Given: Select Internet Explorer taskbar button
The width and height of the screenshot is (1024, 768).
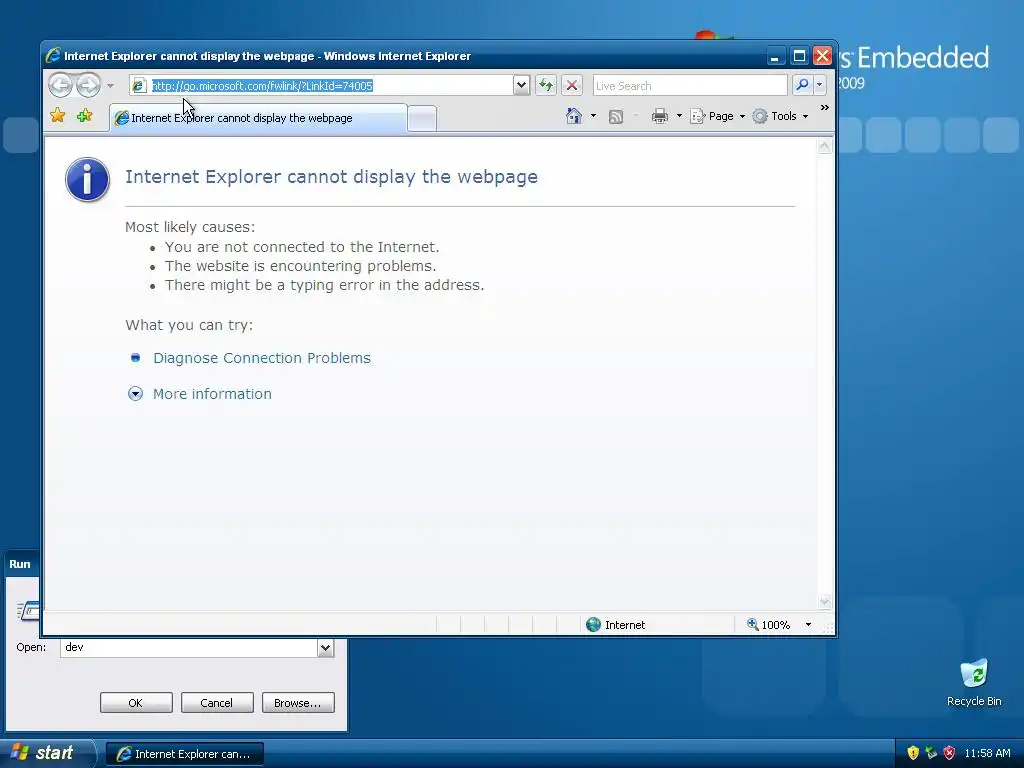Looking at the screenshot, I should coord(185,754).
